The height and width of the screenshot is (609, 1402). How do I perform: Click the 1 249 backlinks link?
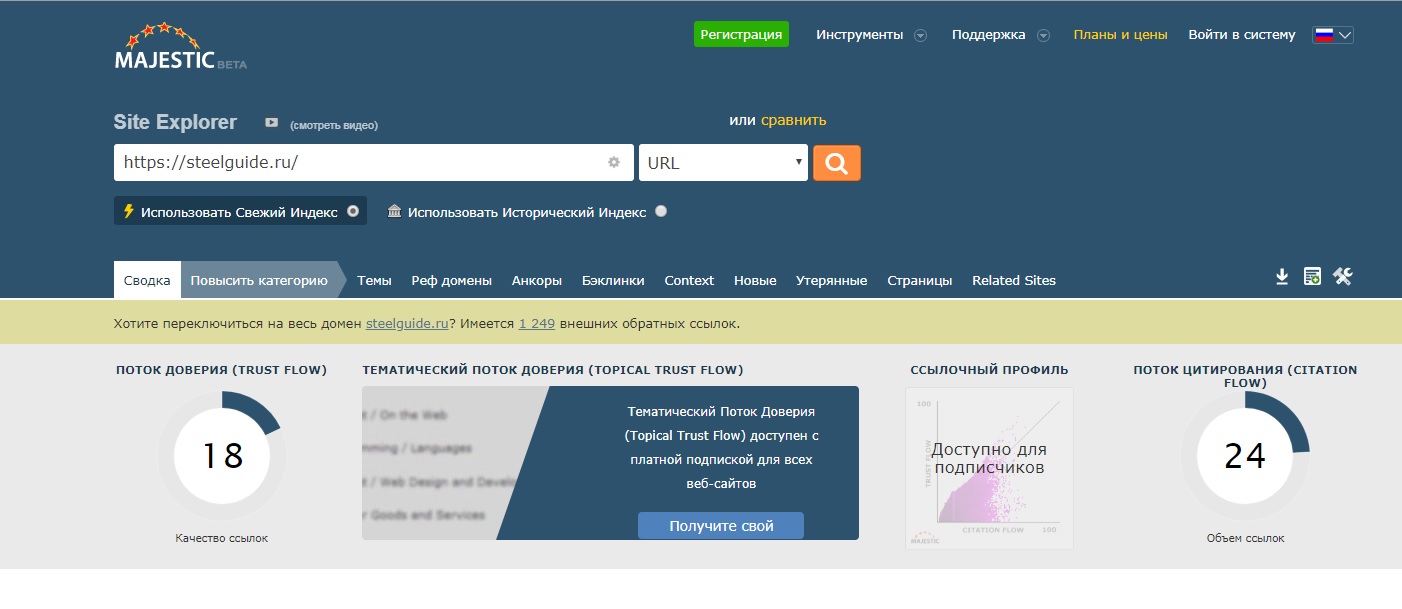tap(536, 324)
